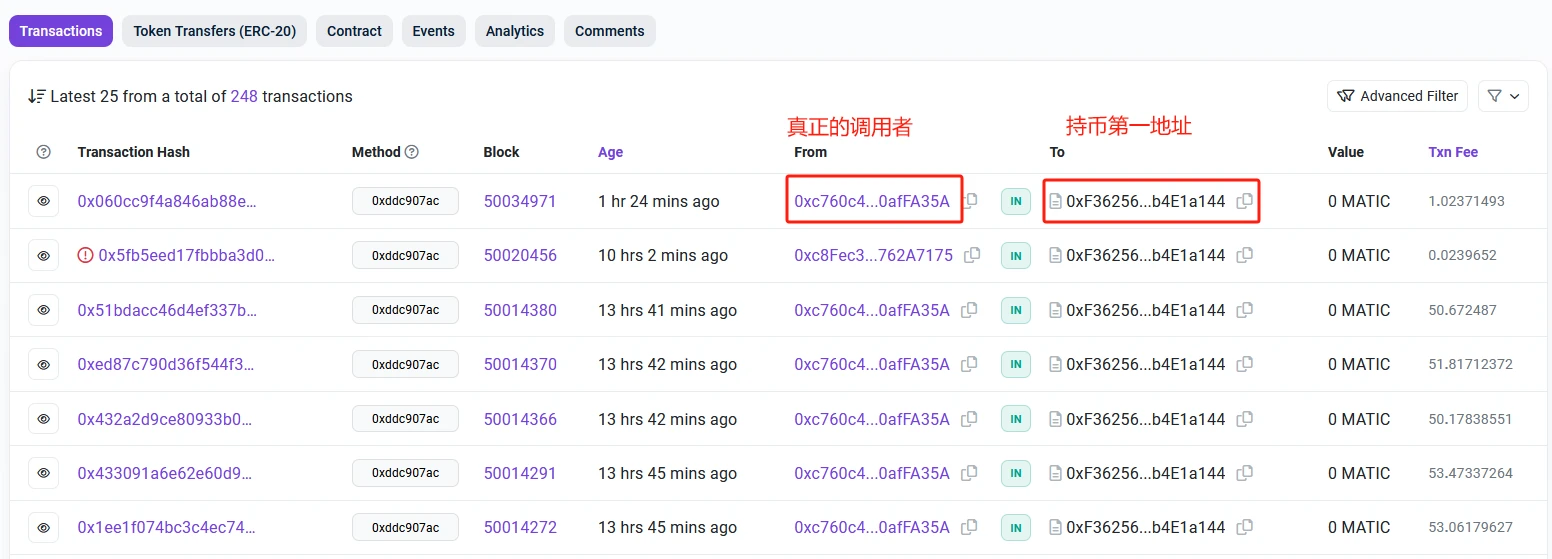Click contract file icon in block 50014366 row
This screenshot has height=559, width=1552.
(x=1055, y=419)
